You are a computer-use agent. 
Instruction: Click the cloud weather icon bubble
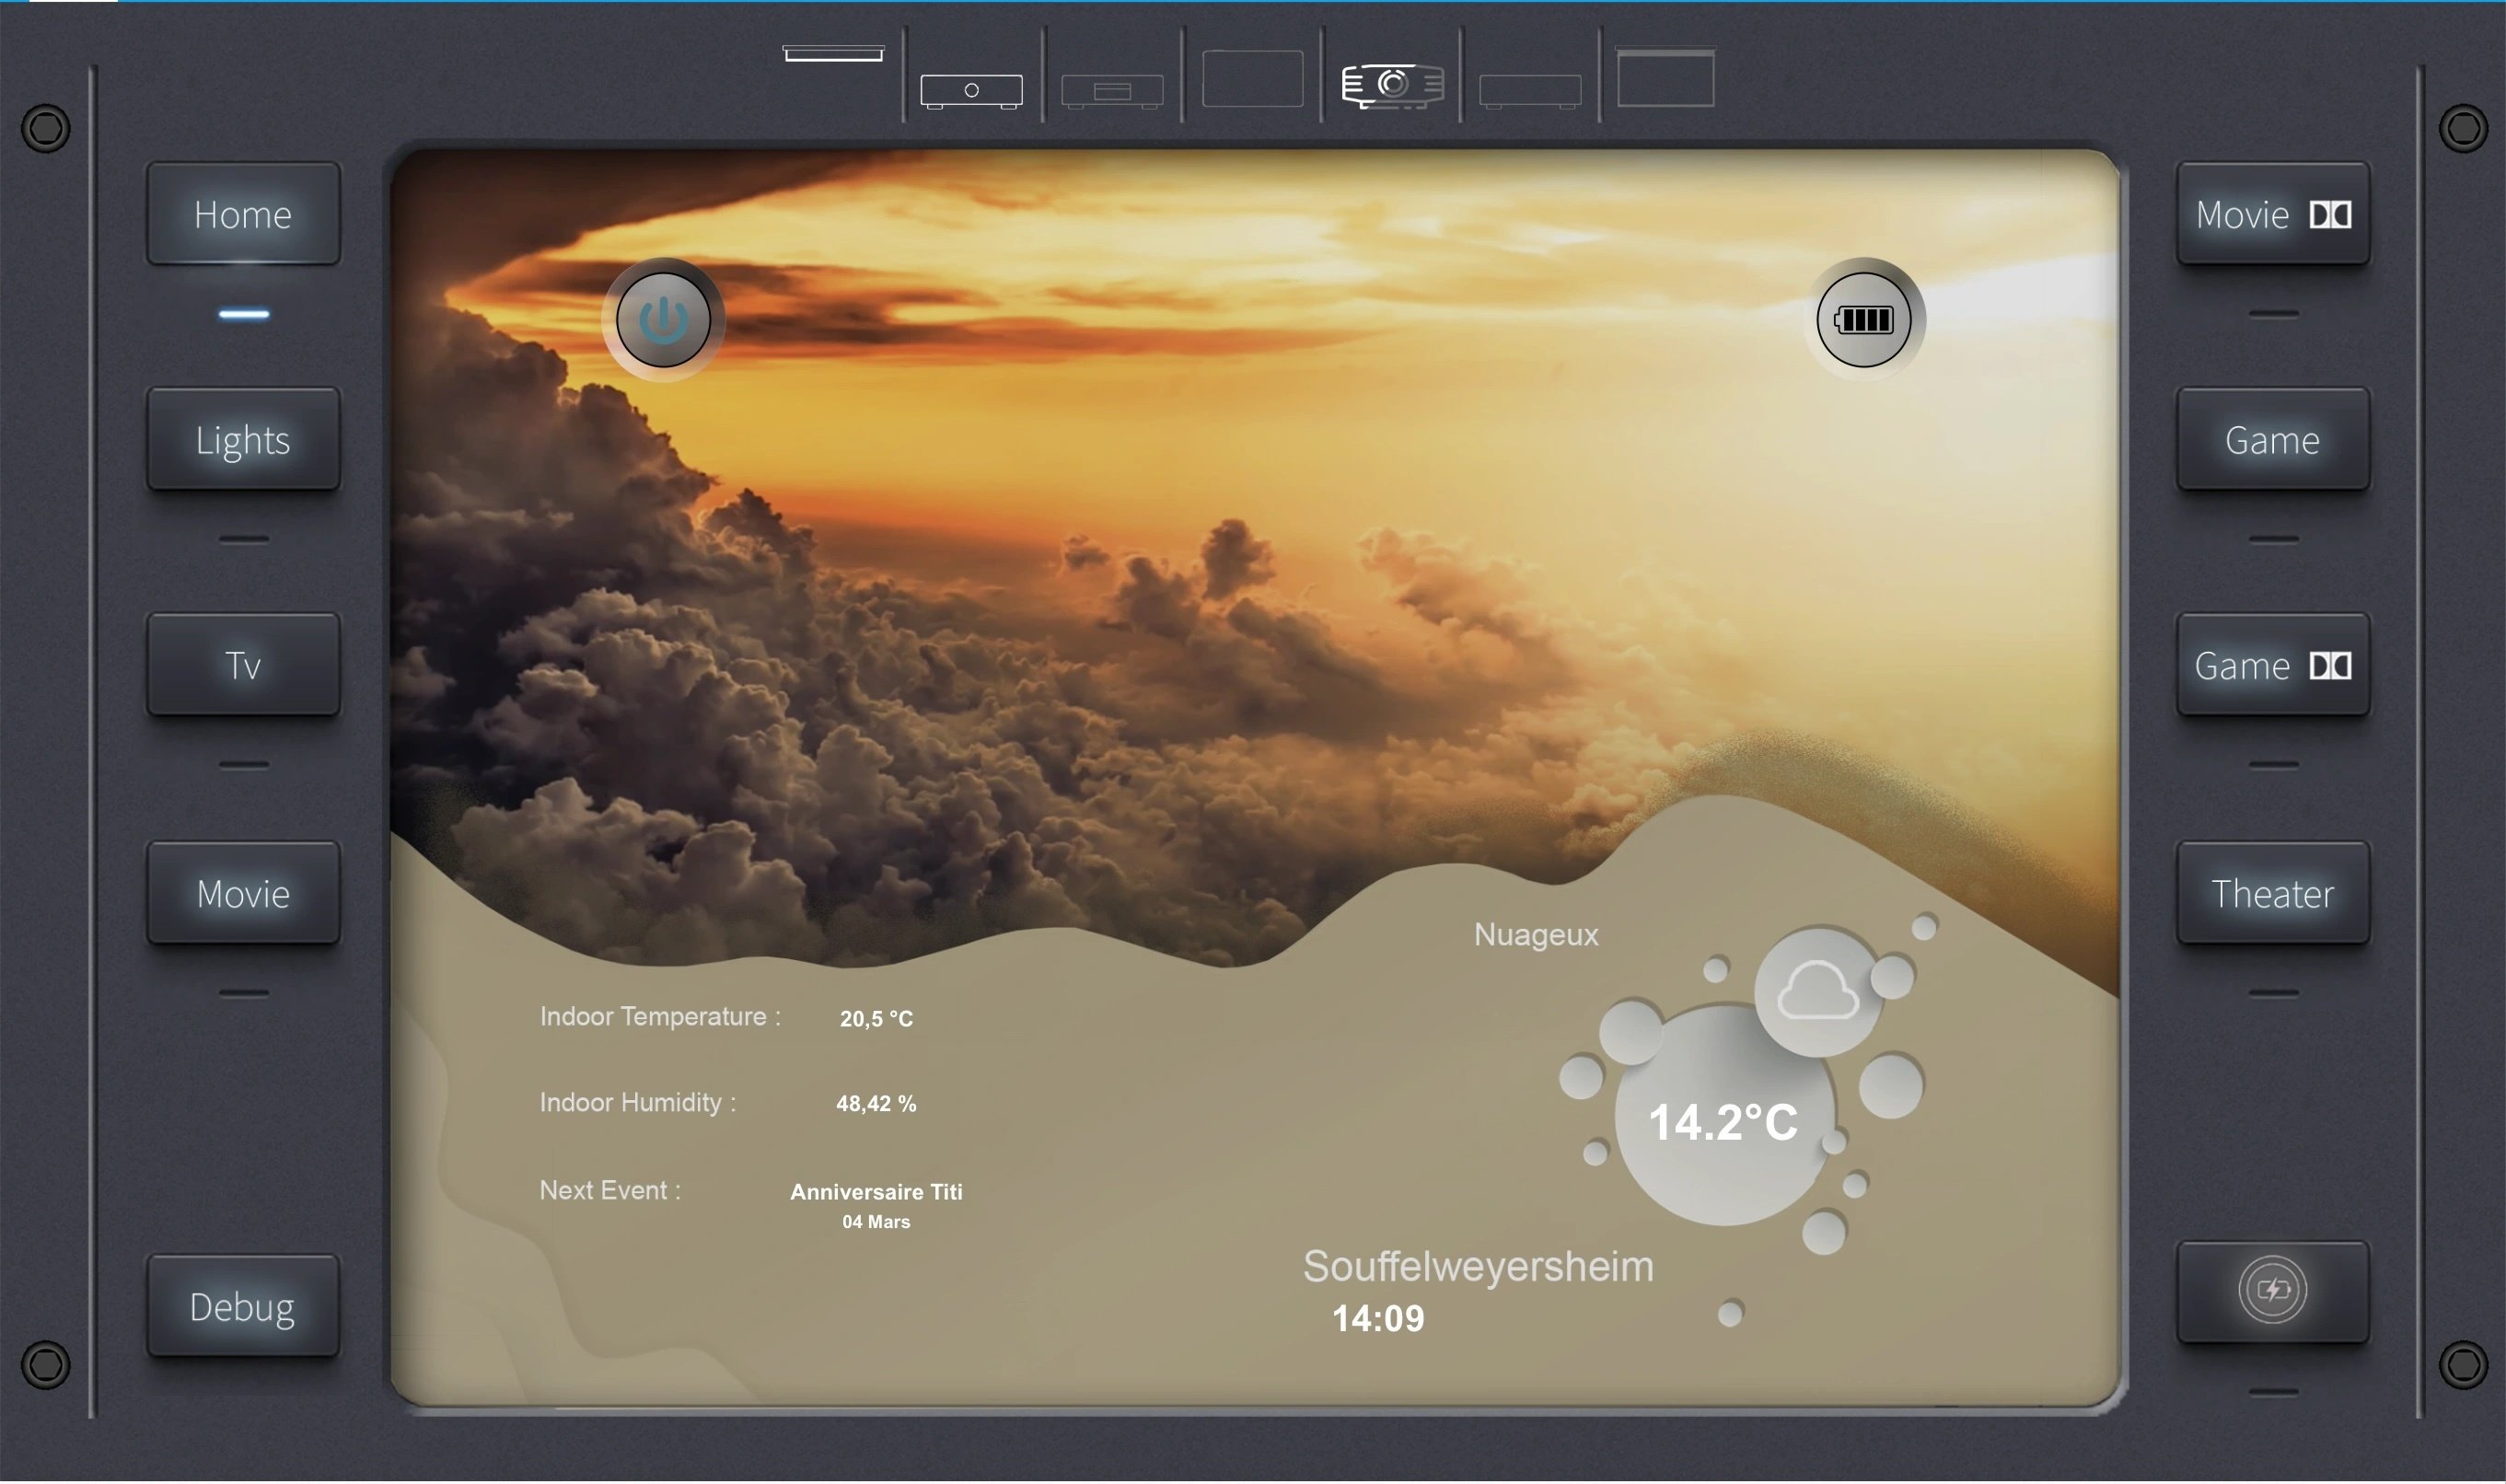coord(1817,992)
